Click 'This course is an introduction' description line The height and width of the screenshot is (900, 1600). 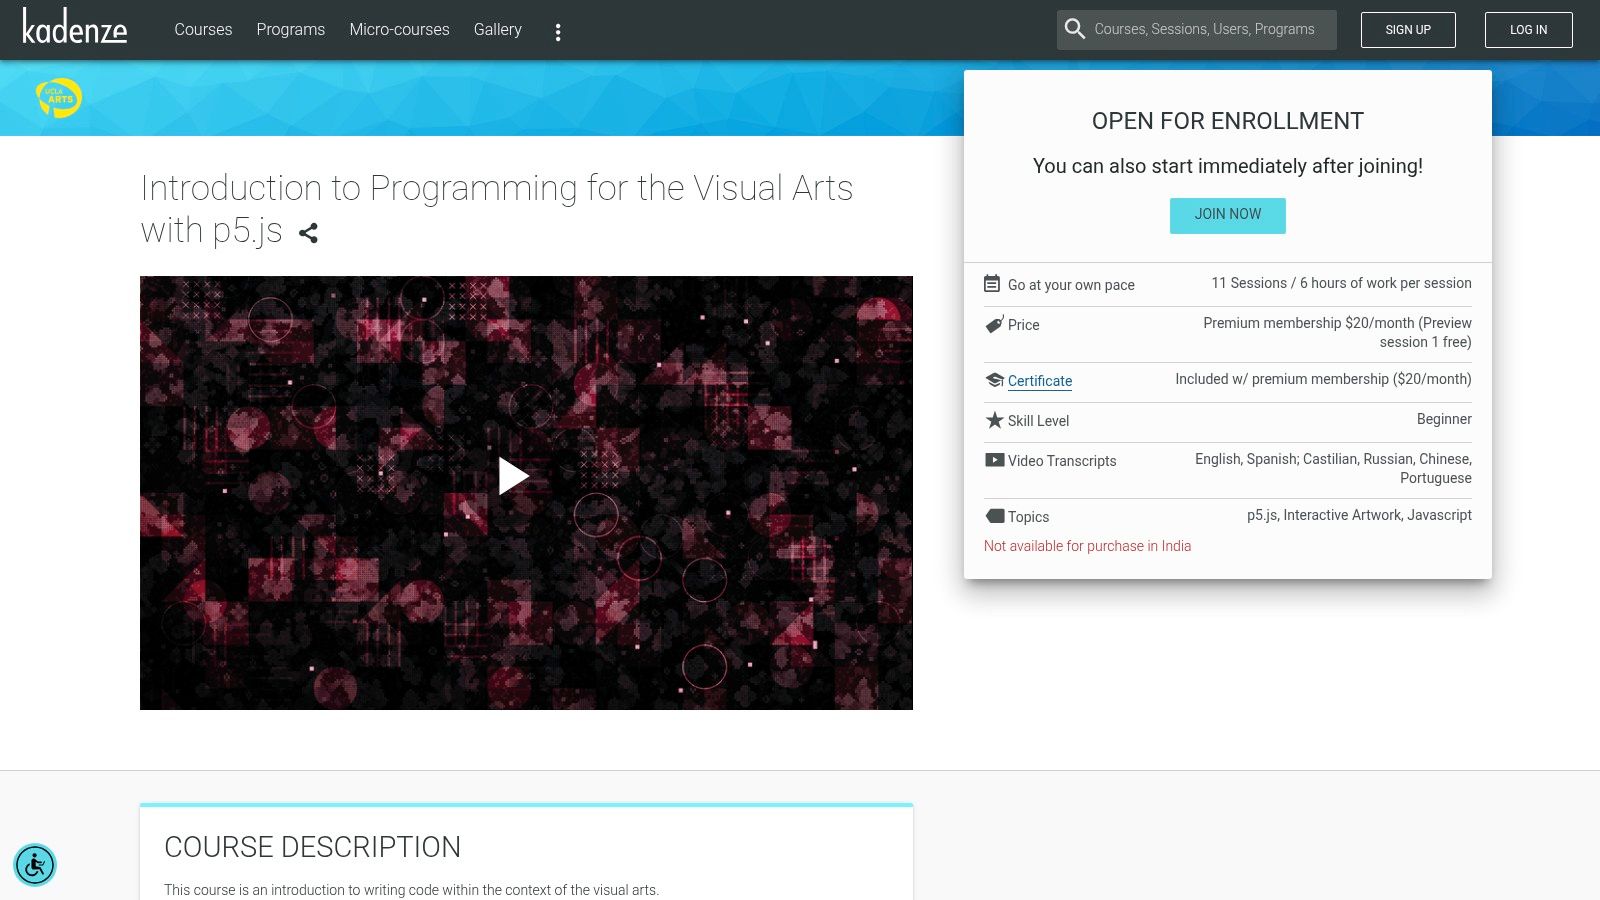(411, 890)
